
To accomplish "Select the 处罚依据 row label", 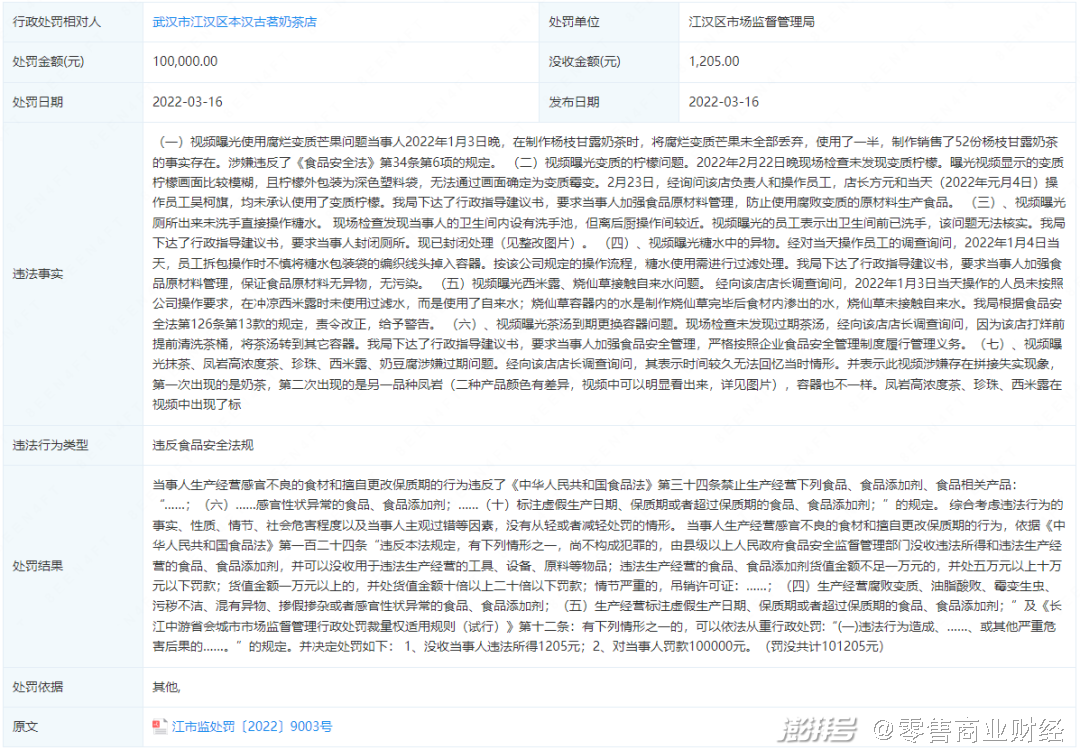I will click(x=38, y=687).
